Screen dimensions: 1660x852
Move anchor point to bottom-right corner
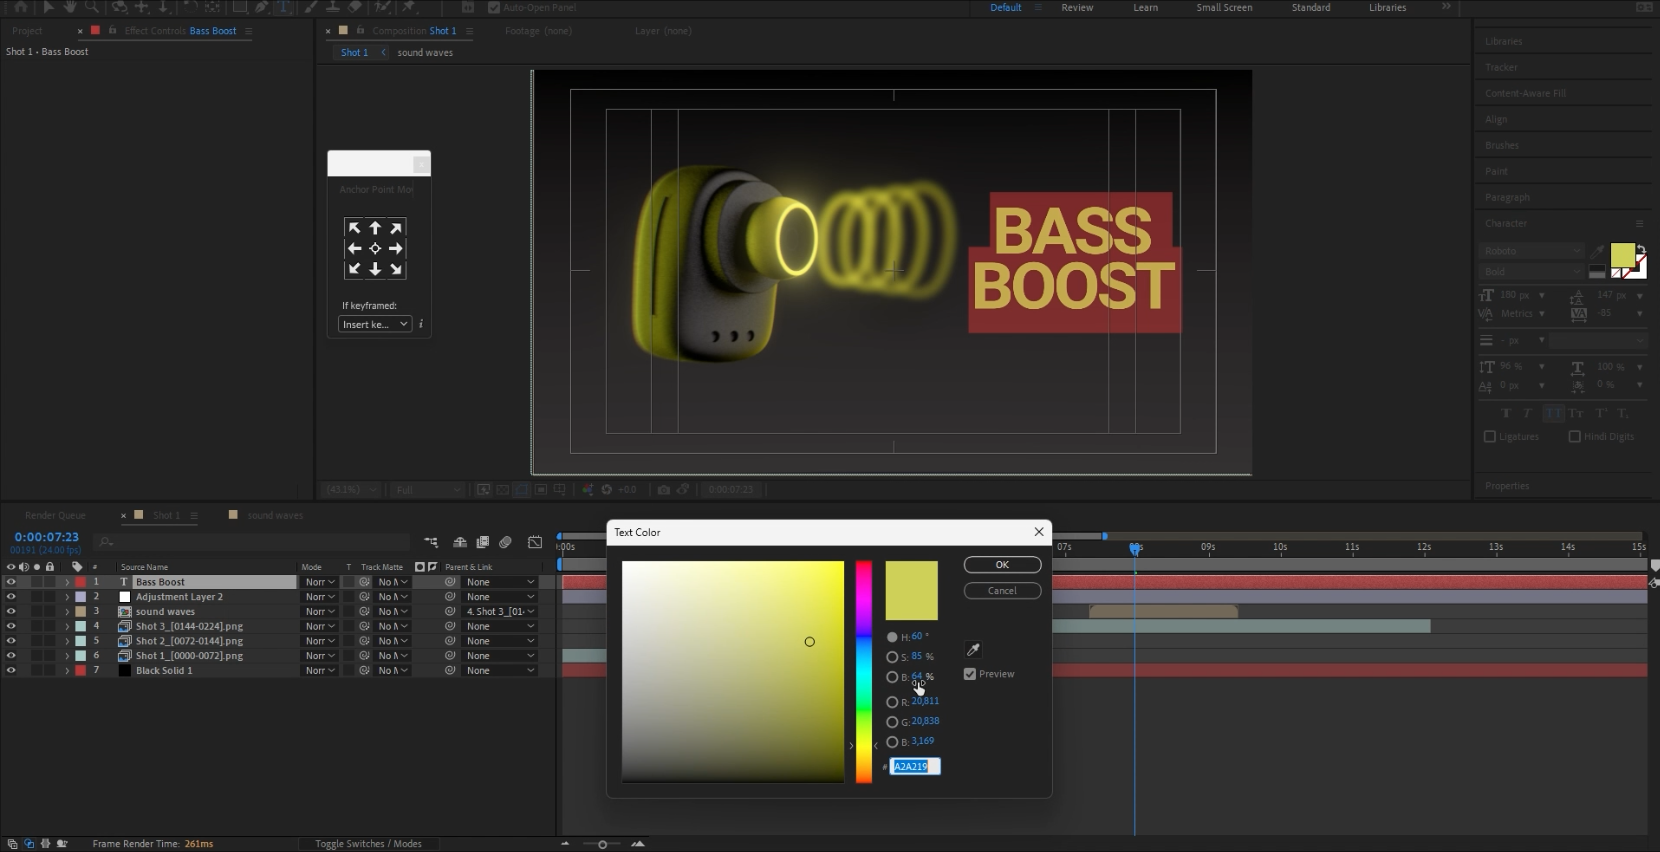[x=396, y=269]
